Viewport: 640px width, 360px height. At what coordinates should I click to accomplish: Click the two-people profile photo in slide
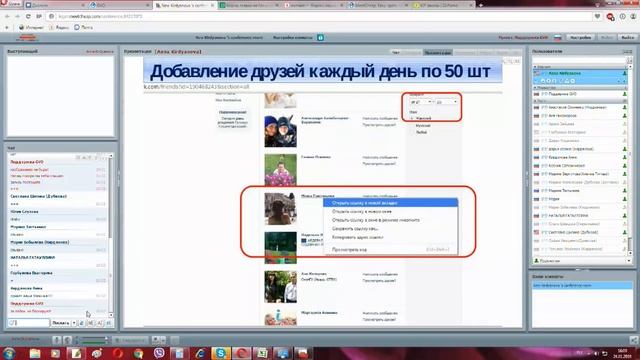coord(280,131)
